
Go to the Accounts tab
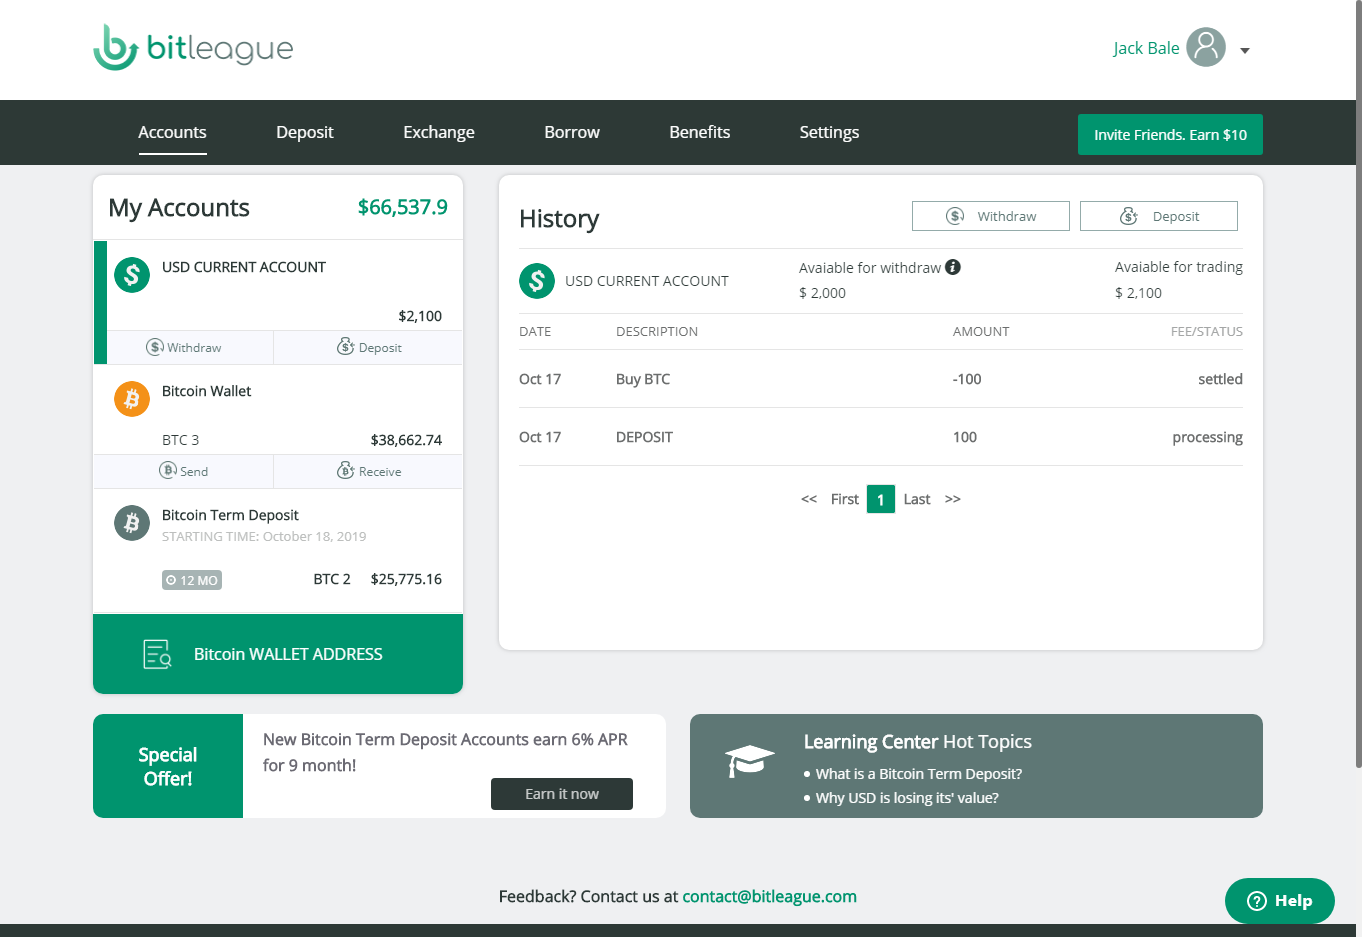(172, 132)
